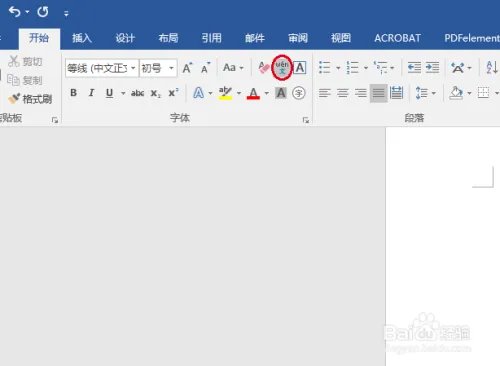The width and height of the screenshot is (500, 366).
Task: Expand the font size dropdown arrow
Action: pyautogui.click(x=171, y=68)
